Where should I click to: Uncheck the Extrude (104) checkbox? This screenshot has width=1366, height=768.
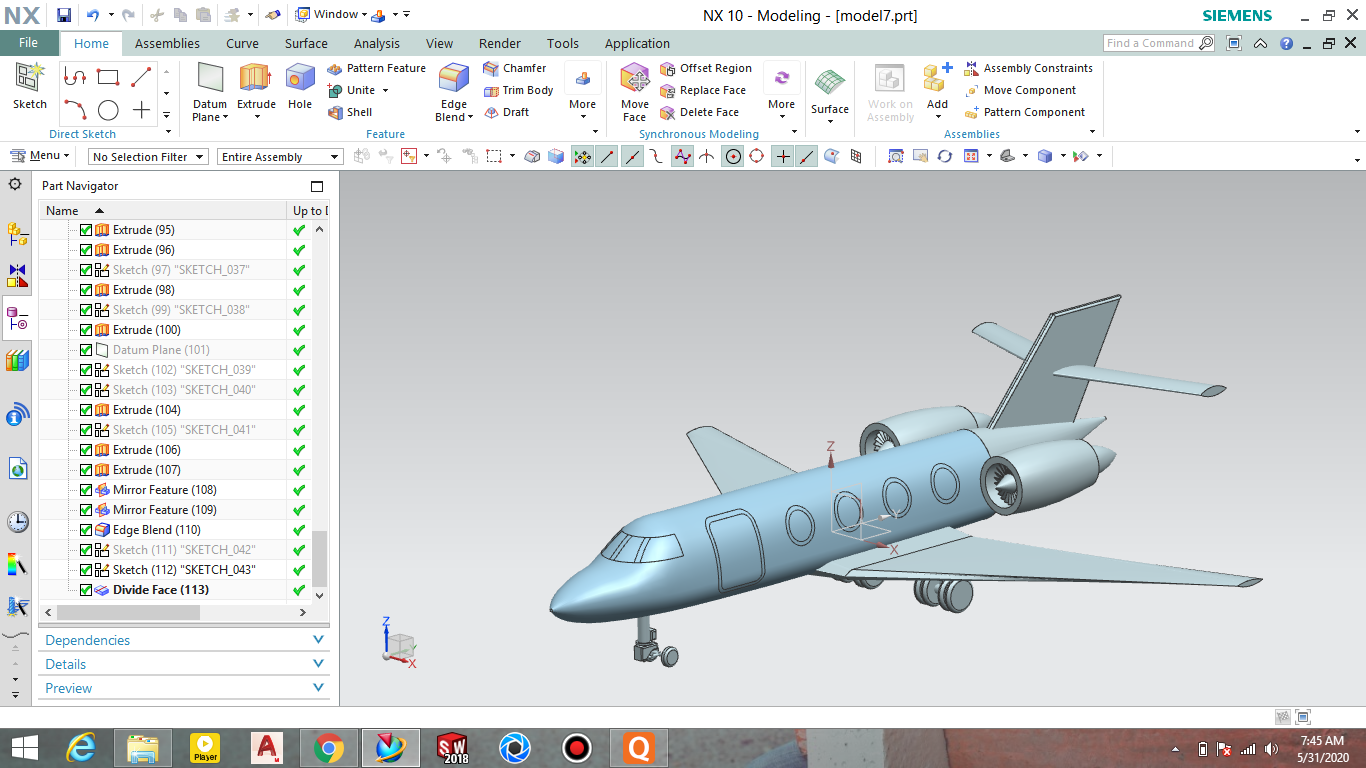tap(86, 410)
